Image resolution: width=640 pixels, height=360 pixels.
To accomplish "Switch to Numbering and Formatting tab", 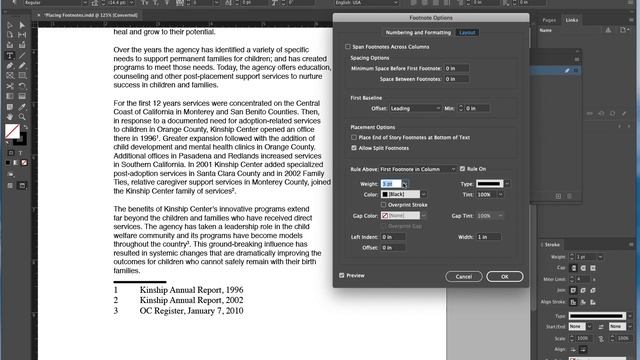I will point(418,33).
